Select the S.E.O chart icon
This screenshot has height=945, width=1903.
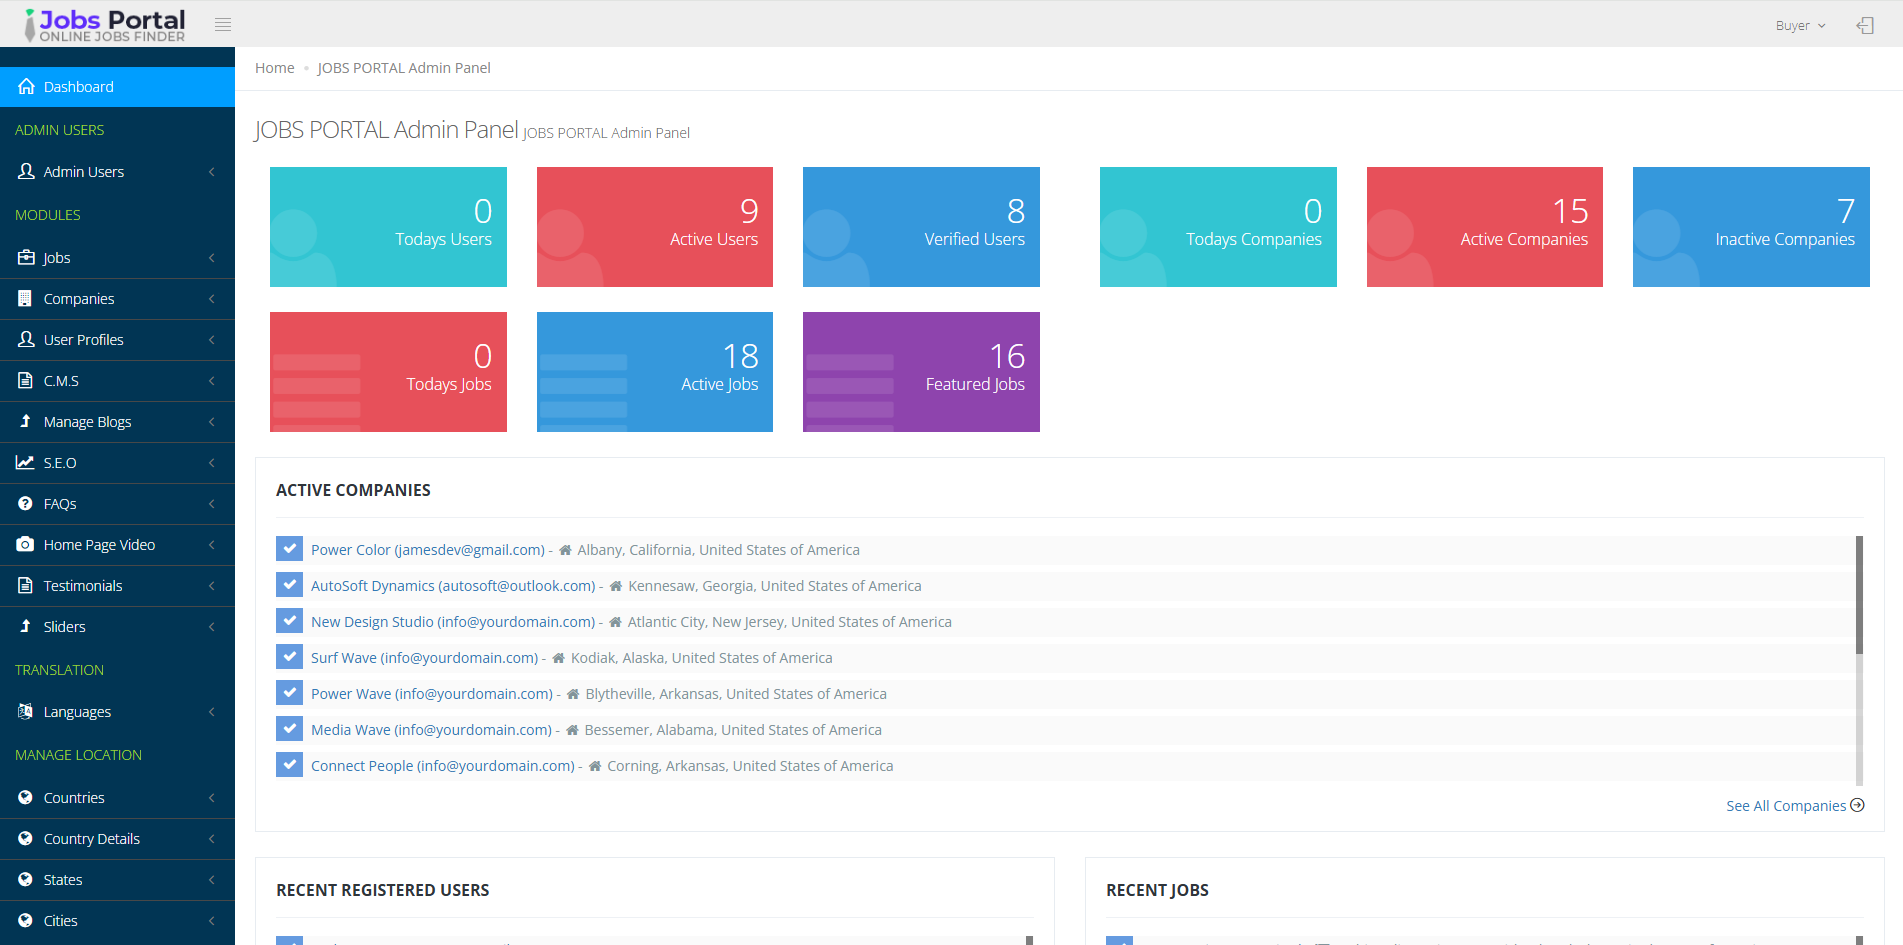[x=26, y=462]
